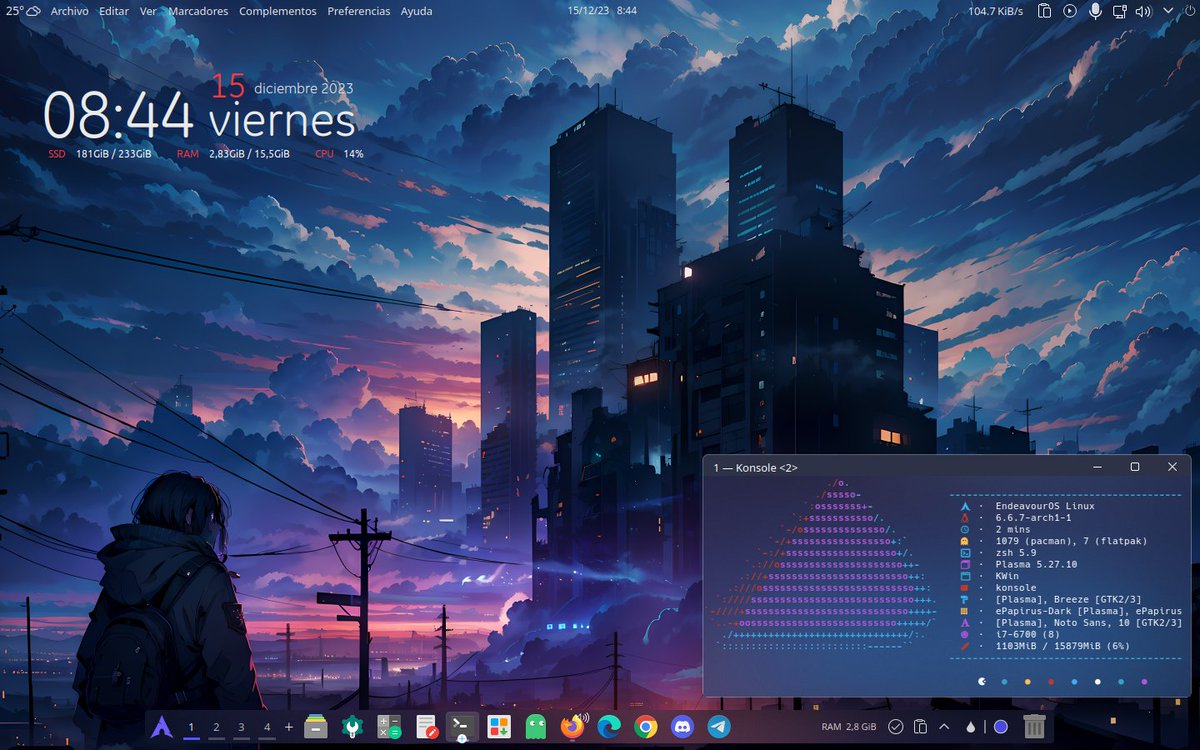Viewport: 1200px width, 750px height.
Task: Expand hidden icons with the up chevron
Action: click(x=943, y=726)
